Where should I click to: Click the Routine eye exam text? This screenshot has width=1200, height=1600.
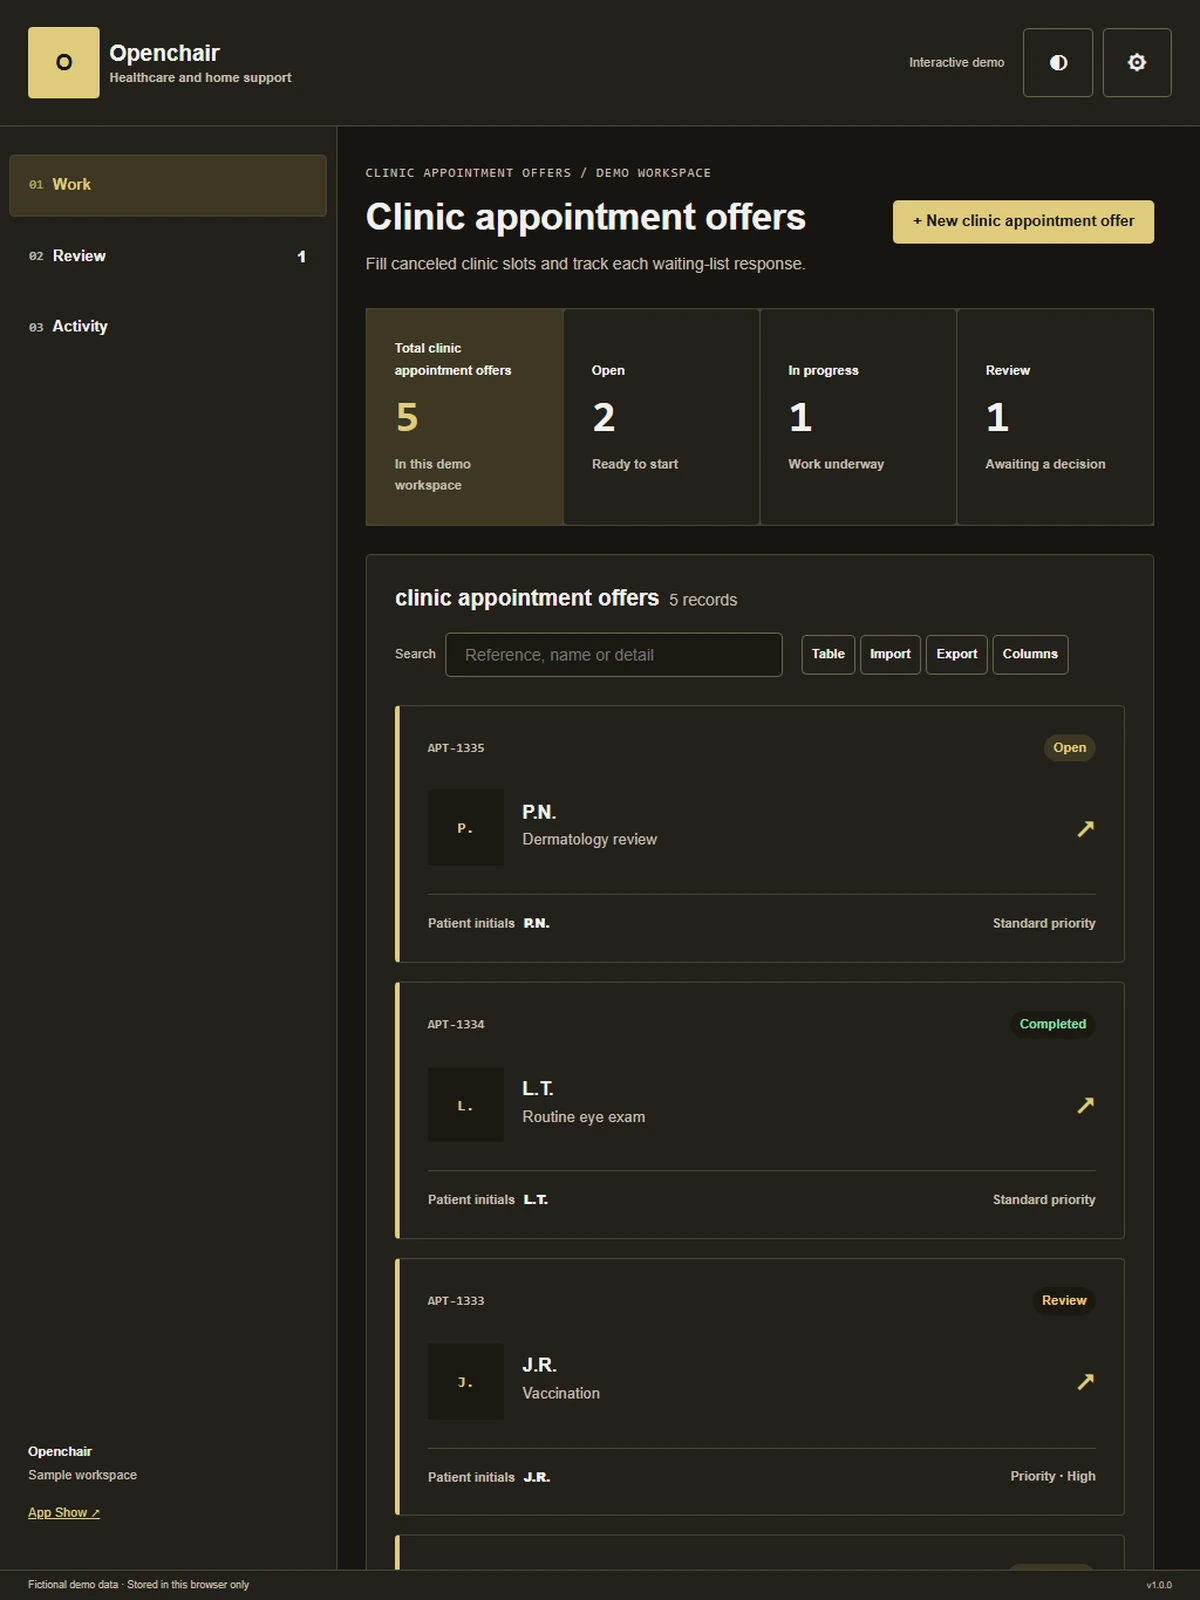584,1117
